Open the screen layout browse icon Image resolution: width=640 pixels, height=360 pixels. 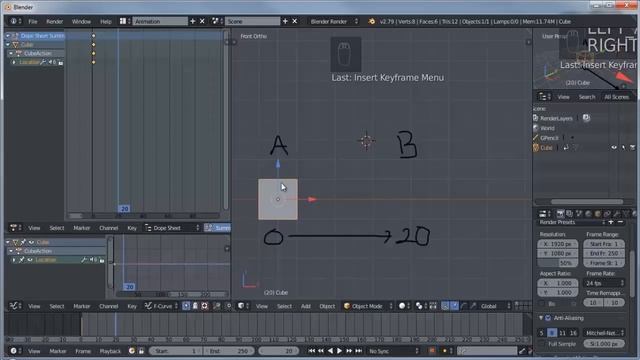tap(124, 21)
